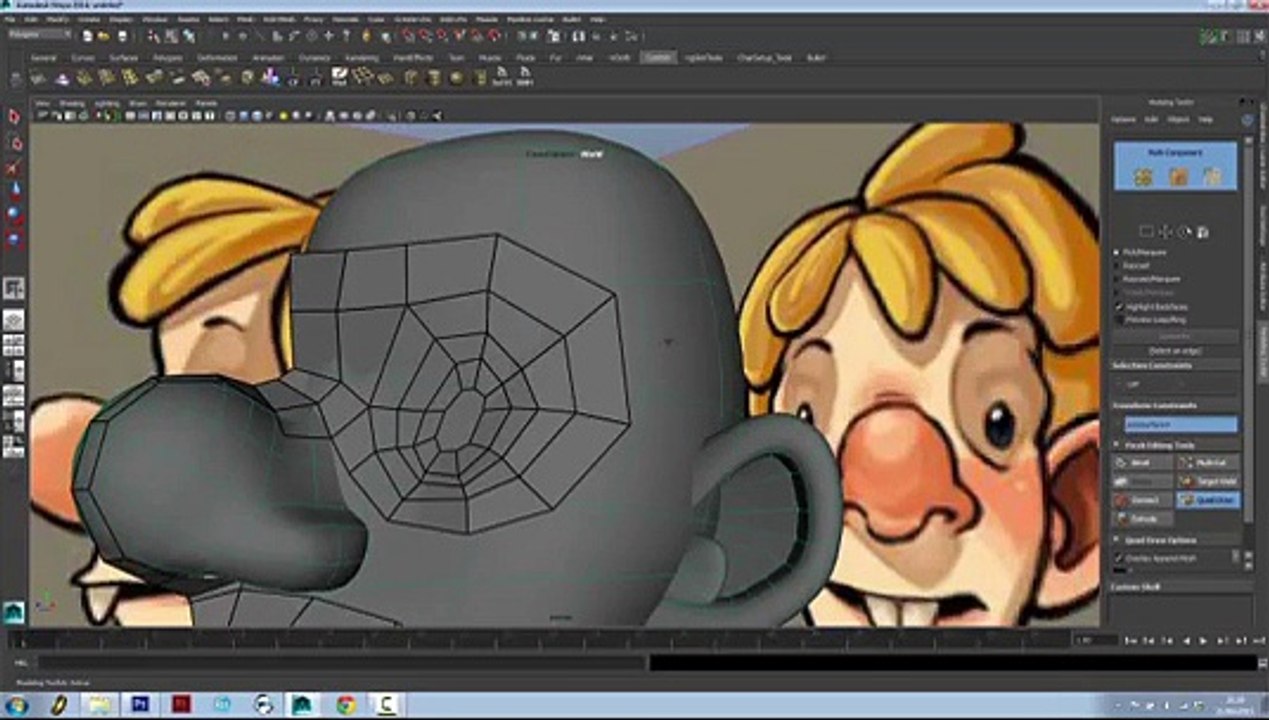Click the Modeling Toolkit help circle icon
This screenshot has height=720, width=1269.
(x=1247, y=119)
